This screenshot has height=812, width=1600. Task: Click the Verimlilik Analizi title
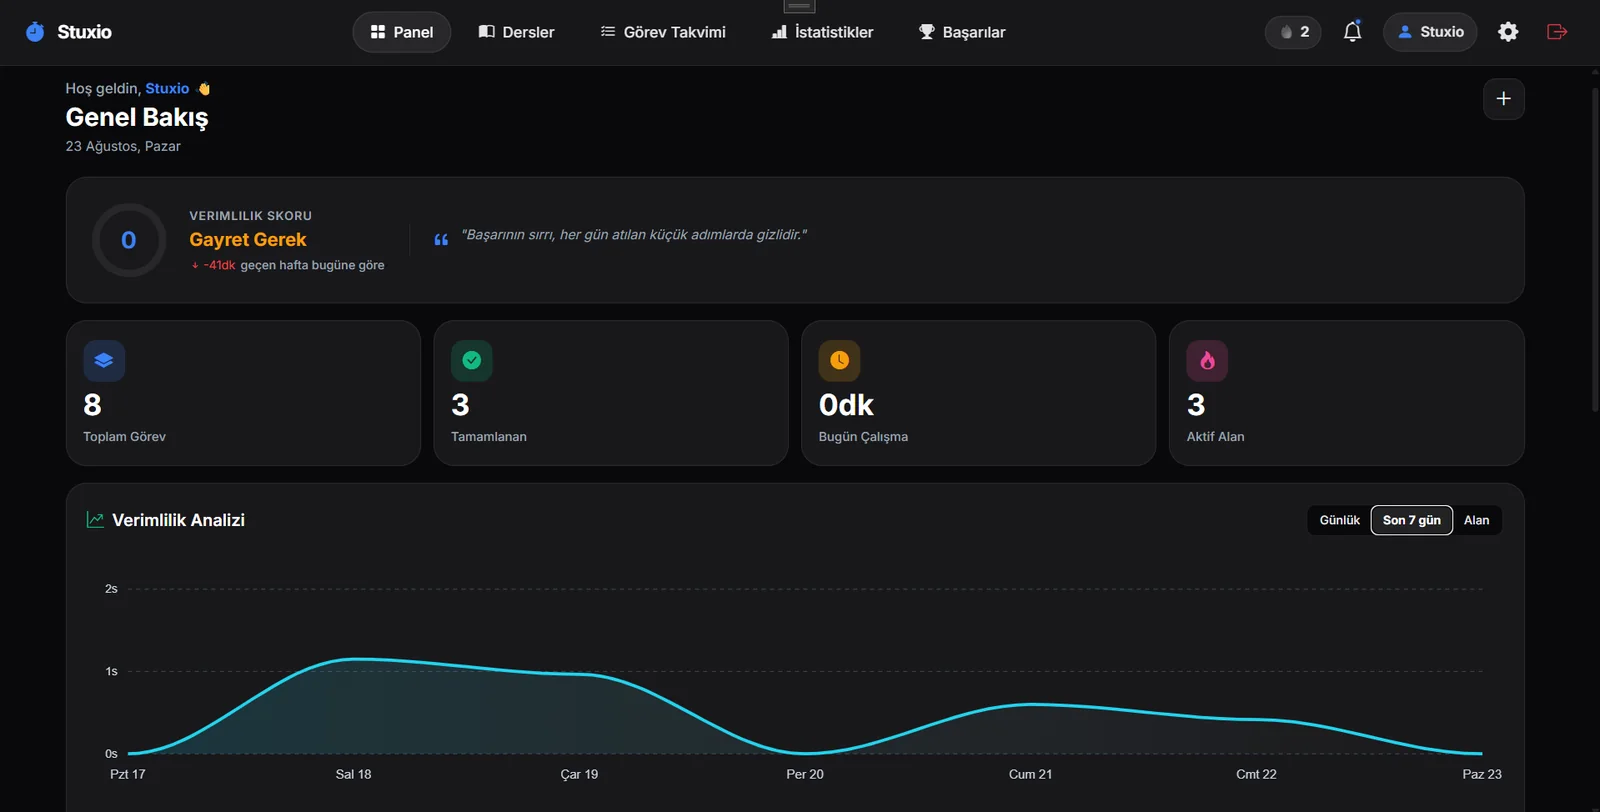178,520
